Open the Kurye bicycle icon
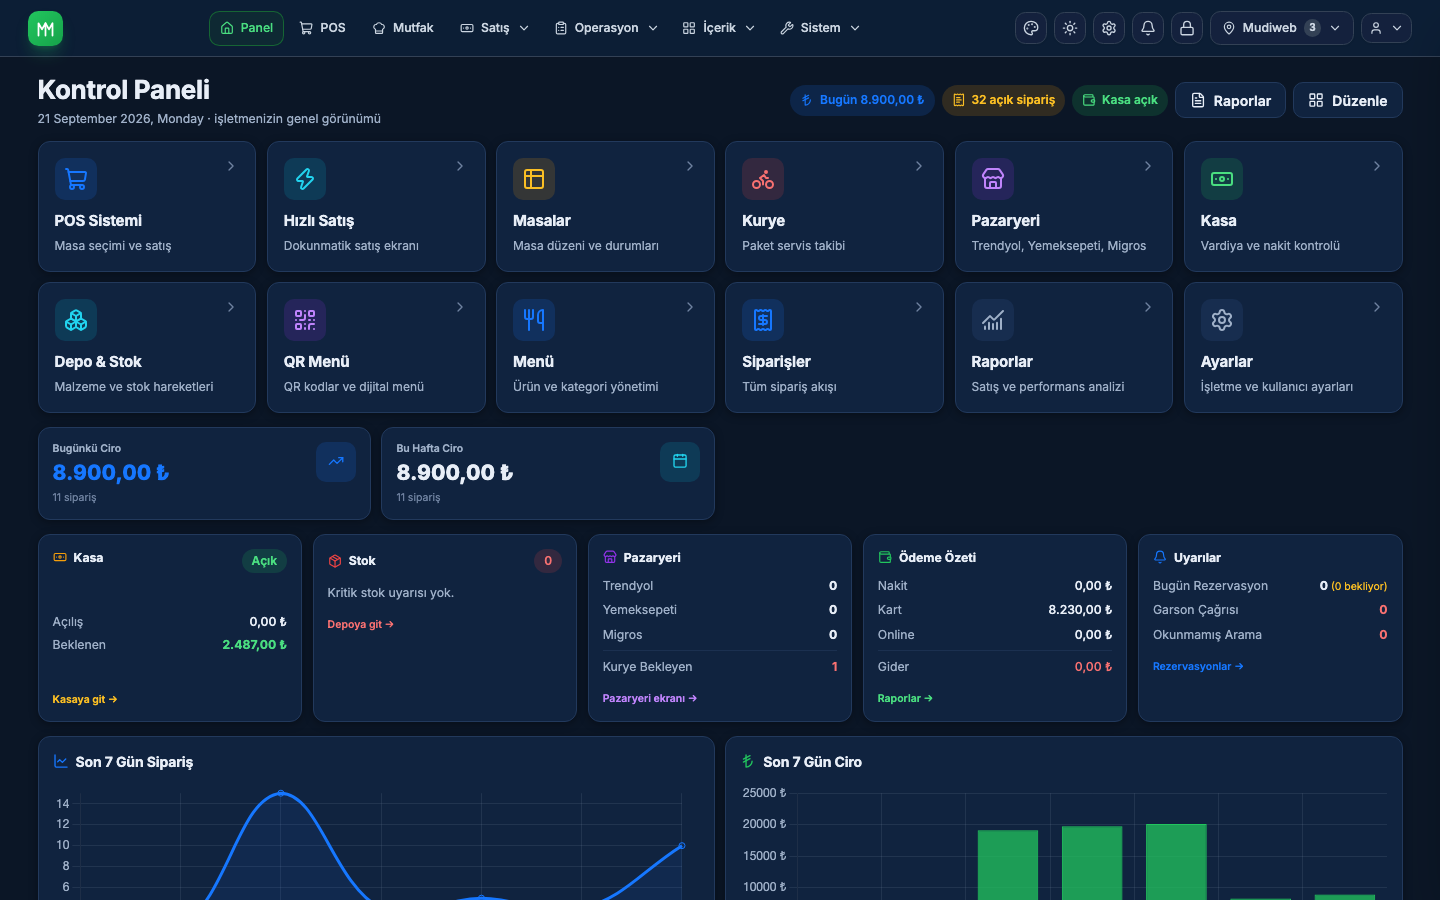 click(763, 179)
